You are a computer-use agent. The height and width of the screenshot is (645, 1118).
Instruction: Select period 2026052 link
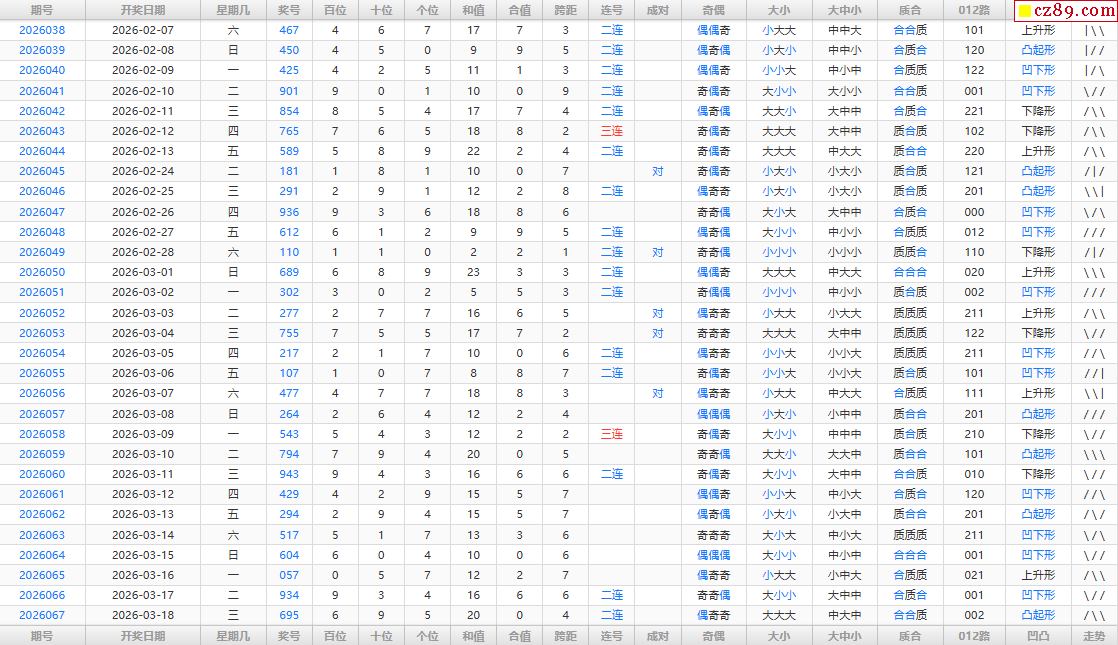[42, 313]
